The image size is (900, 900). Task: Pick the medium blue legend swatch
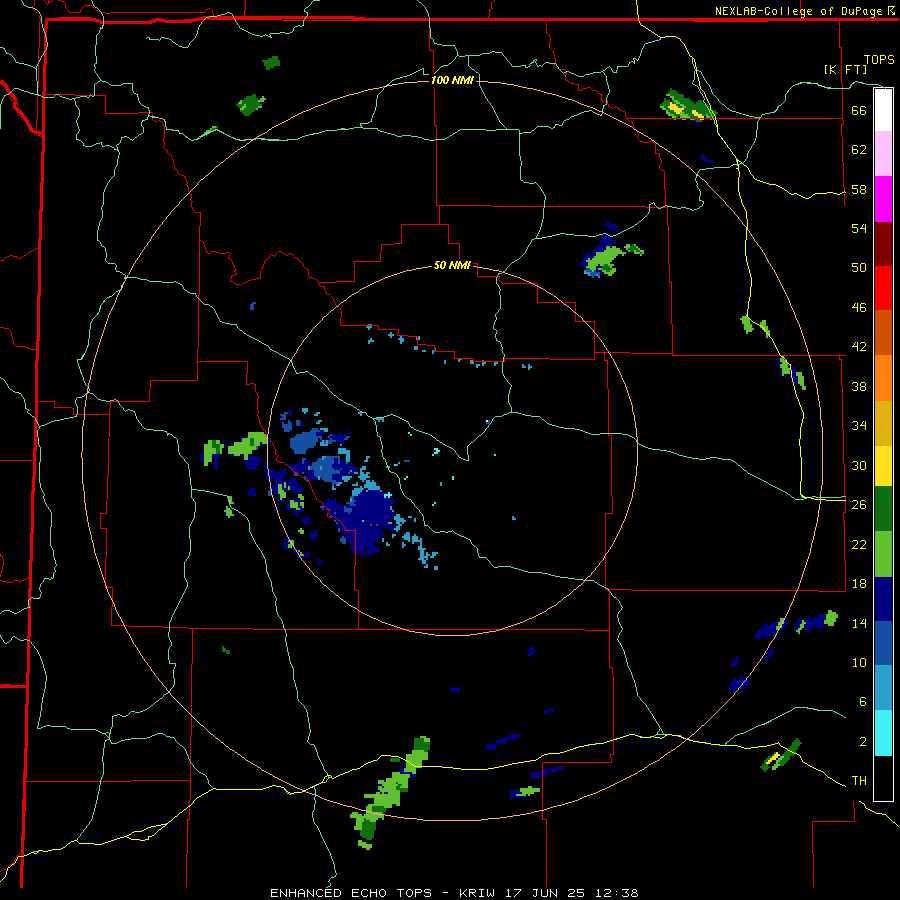tap(883, 643)
